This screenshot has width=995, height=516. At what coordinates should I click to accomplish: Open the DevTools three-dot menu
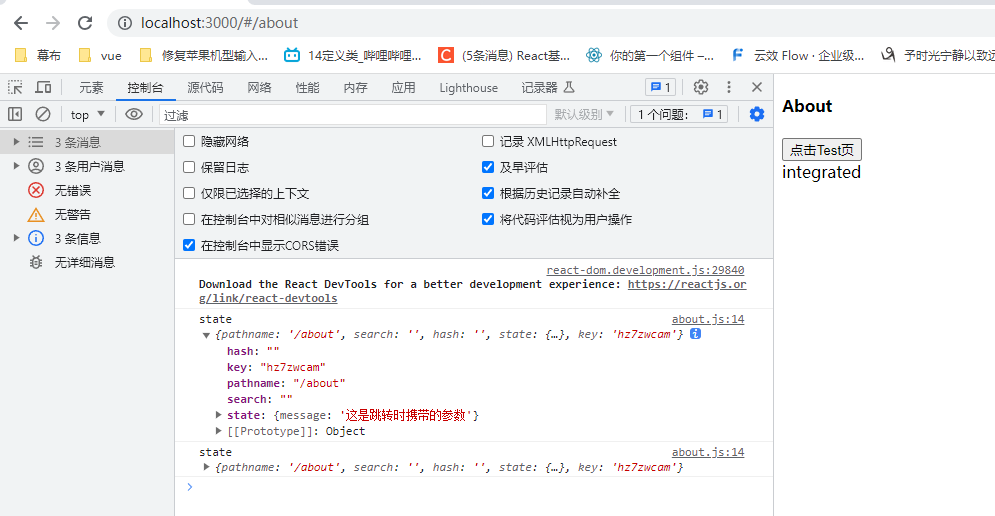click(x=728, y=87)
